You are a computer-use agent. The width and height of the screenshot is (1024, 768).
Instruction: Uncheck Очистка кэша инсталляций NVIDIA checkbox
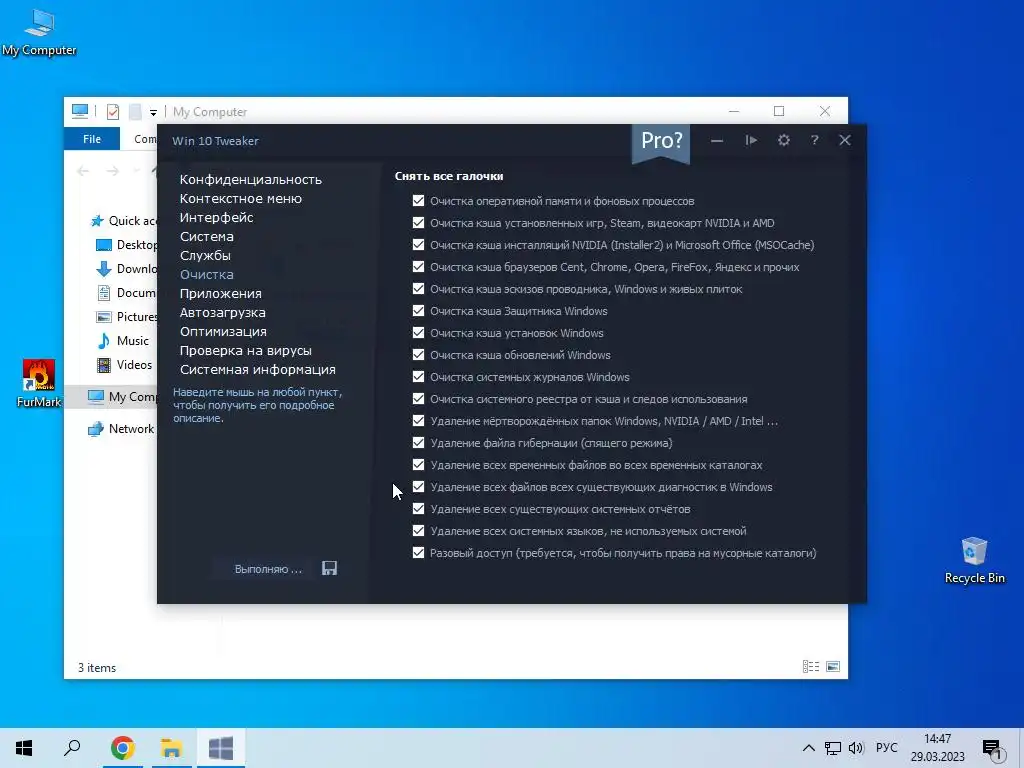click(419, 245)
